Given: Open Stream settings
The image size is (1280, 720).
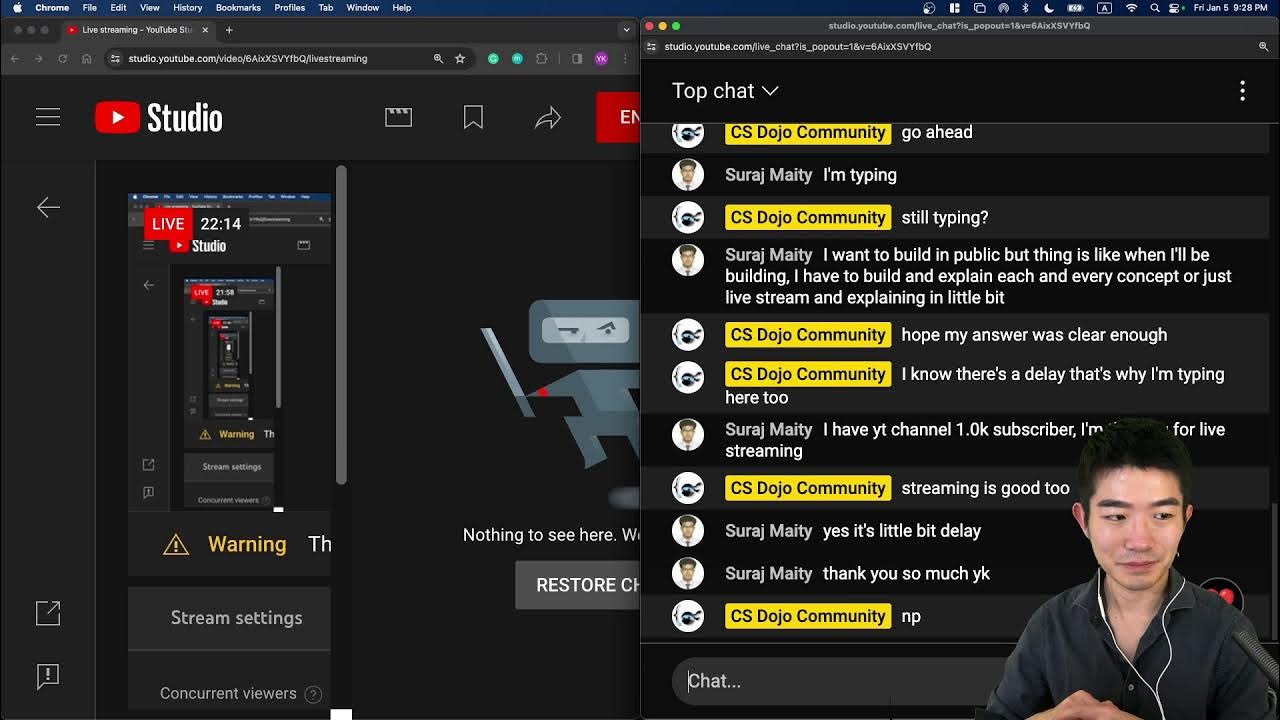Looking at the screenshot, I should pos(236,617).
